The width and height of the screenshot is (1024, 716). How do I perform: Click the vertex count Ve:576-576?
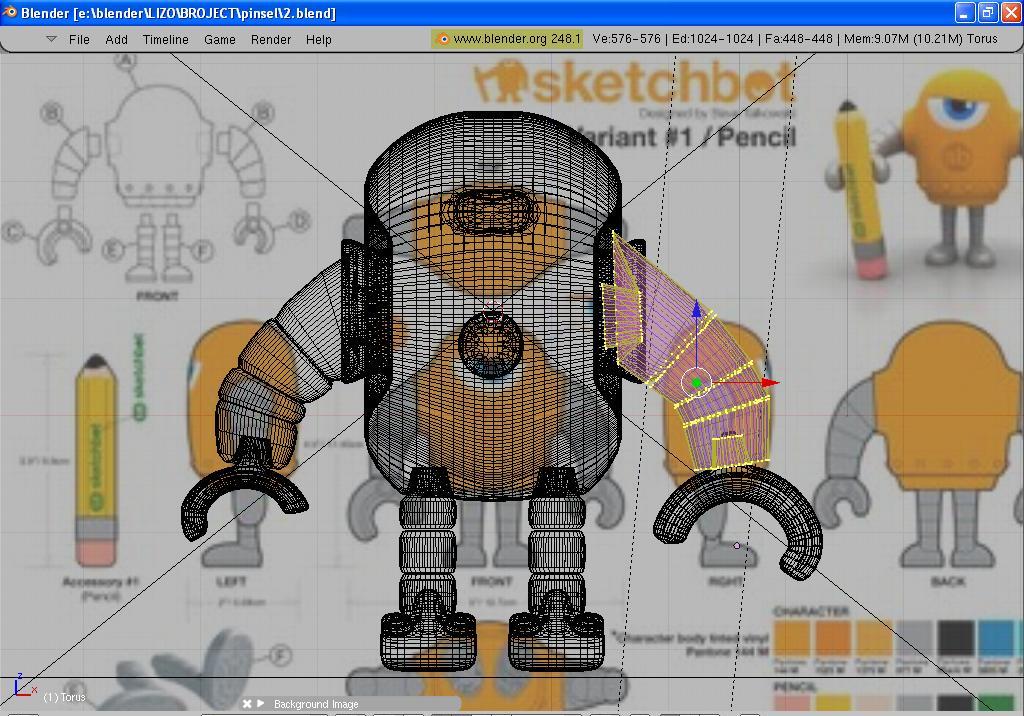(x=626, y=39)
